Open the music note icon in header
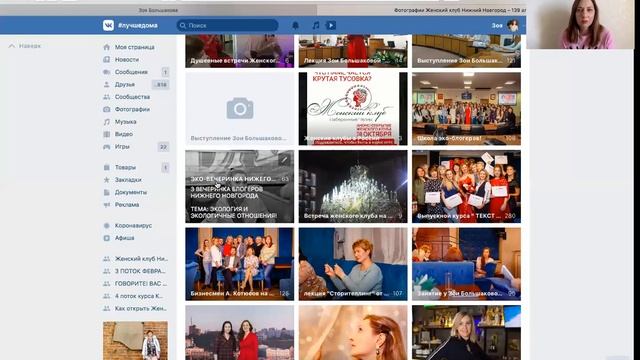 tap(316, 25)
